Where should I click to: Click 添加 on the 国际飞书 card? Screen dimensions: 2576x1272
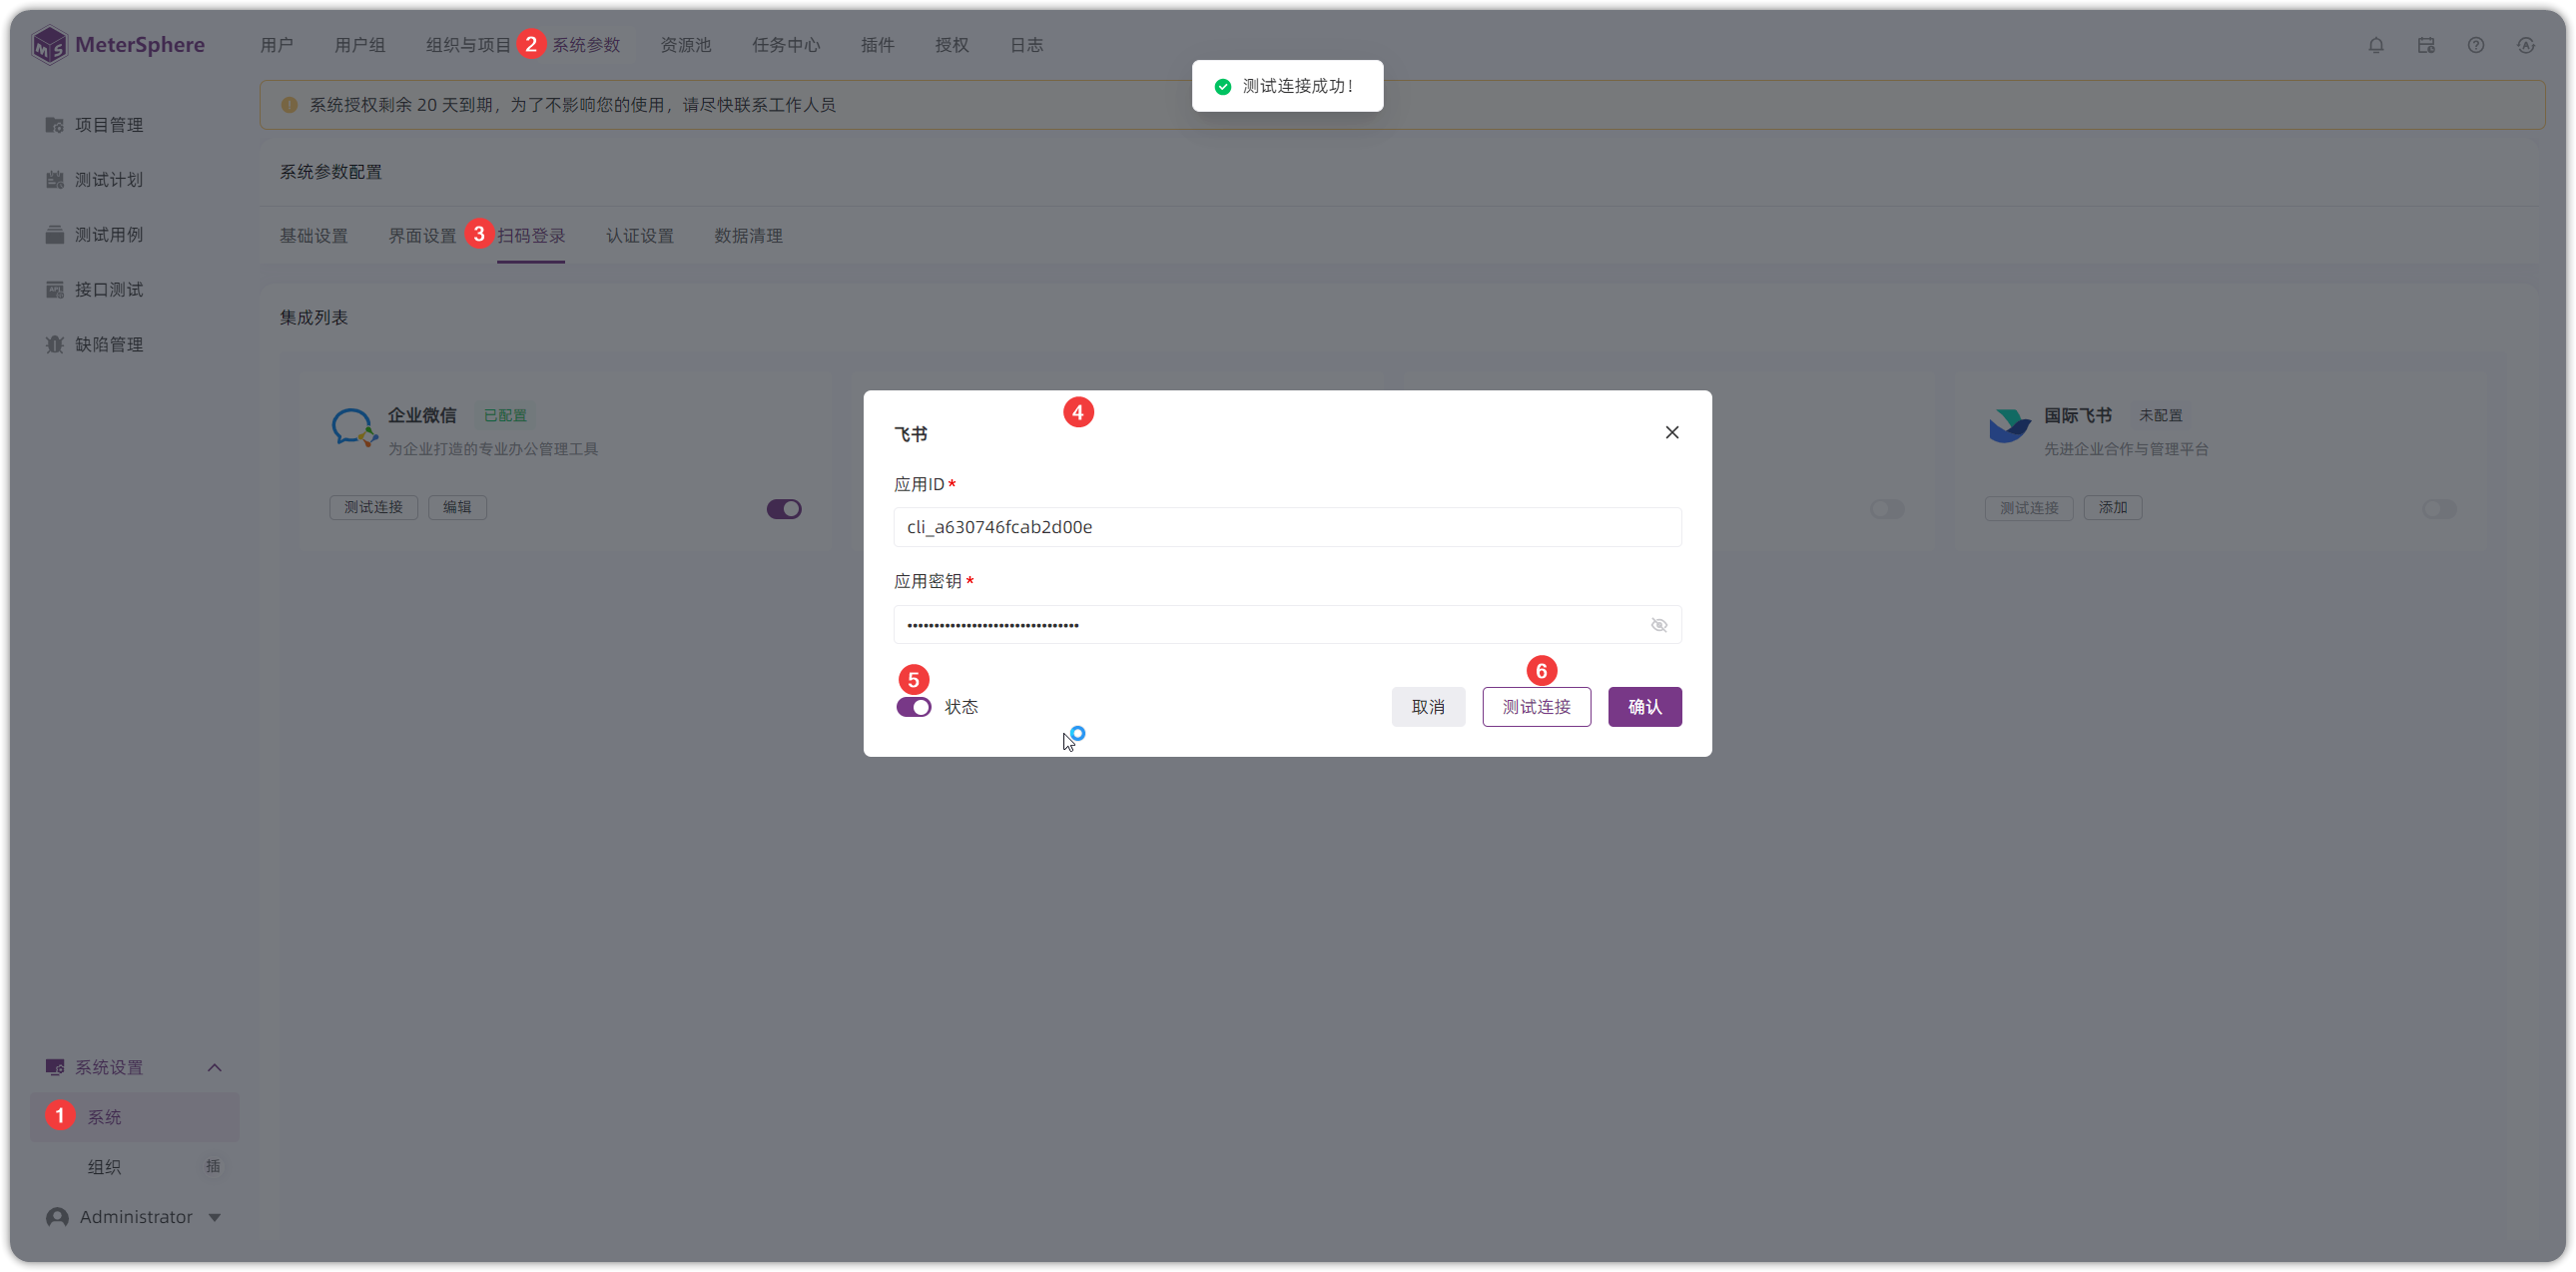2112,508
